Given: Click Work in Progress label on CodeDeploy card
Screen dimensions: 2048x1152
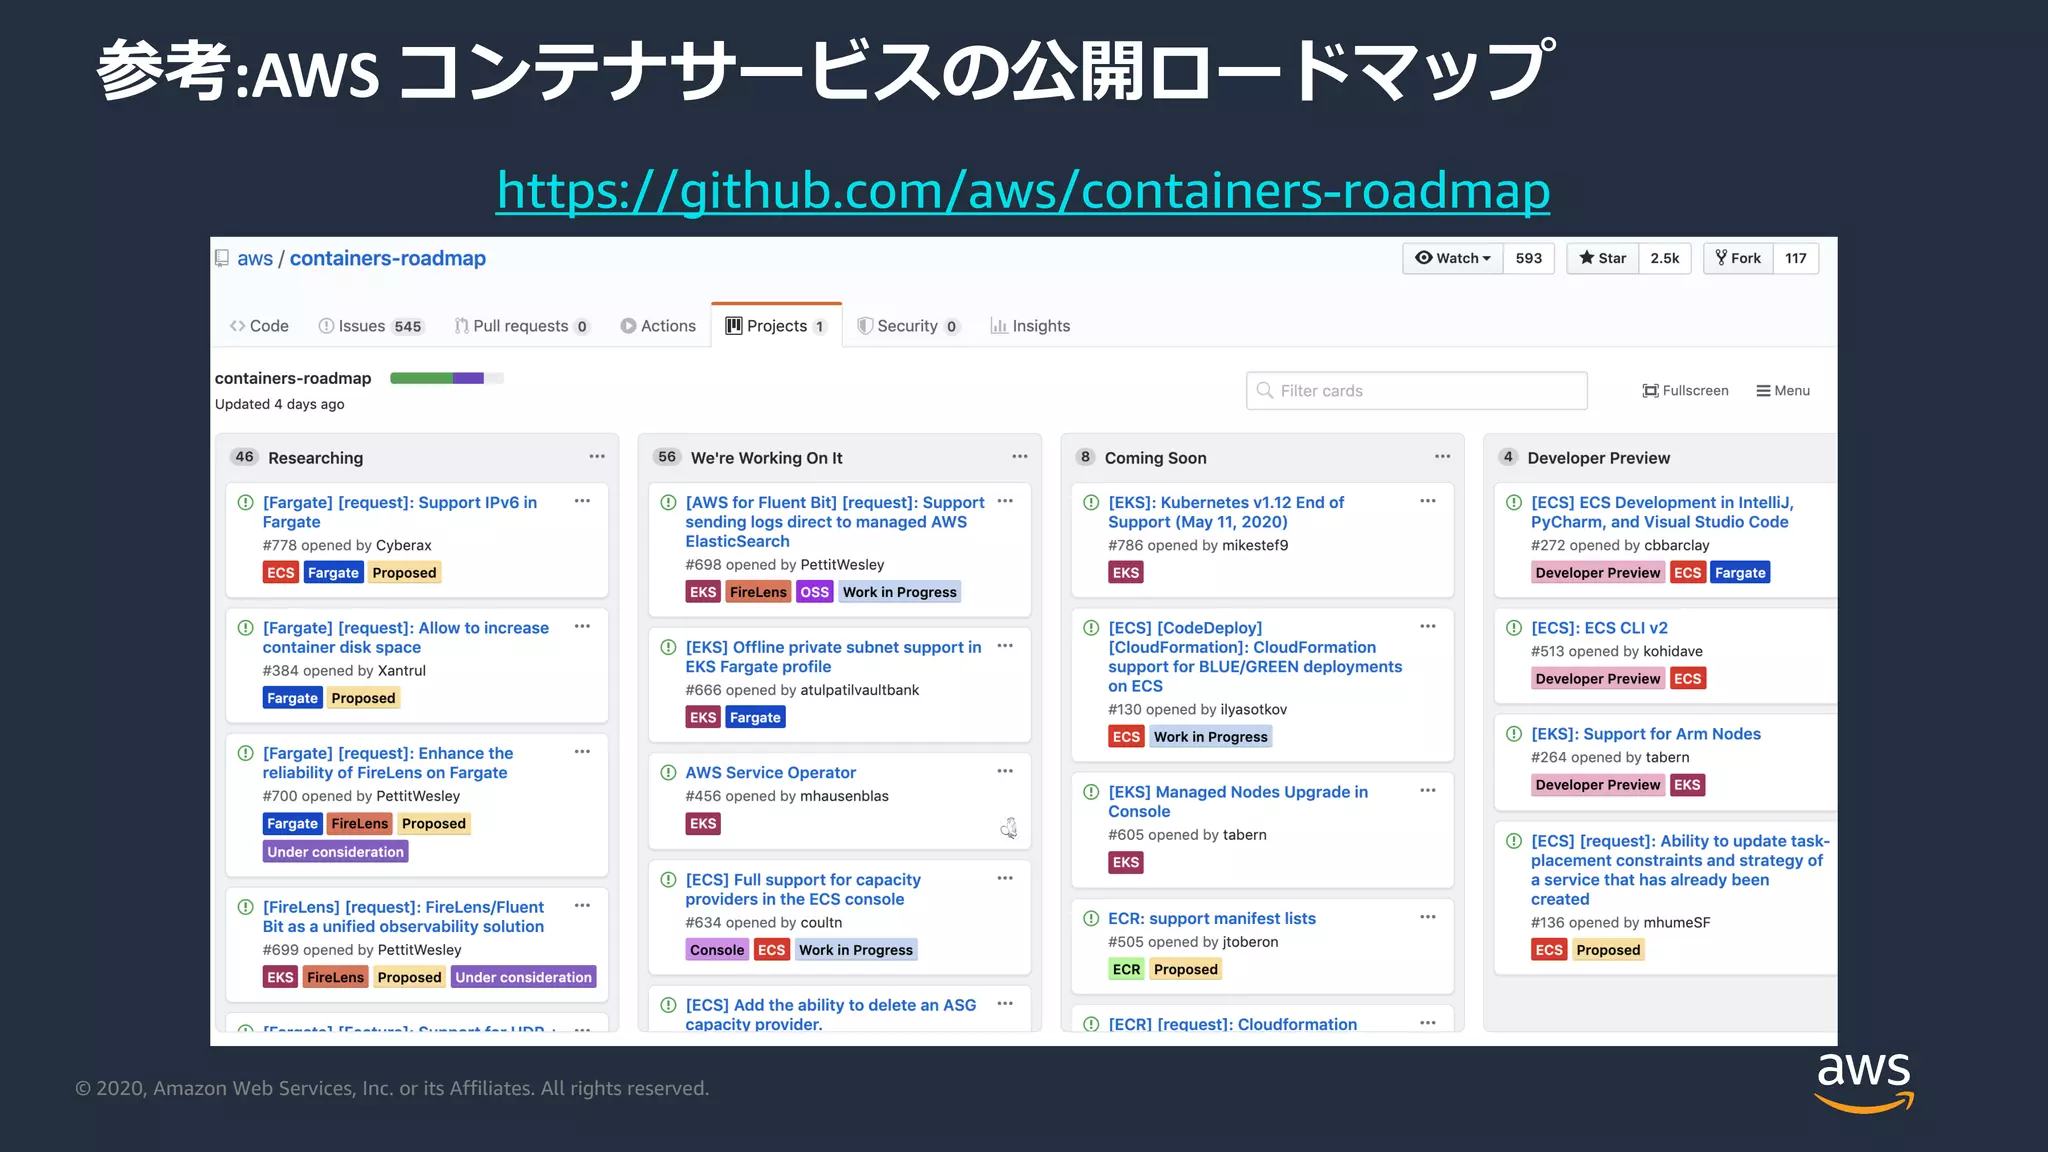Looking at the screenshot, I should [1210, 737].
